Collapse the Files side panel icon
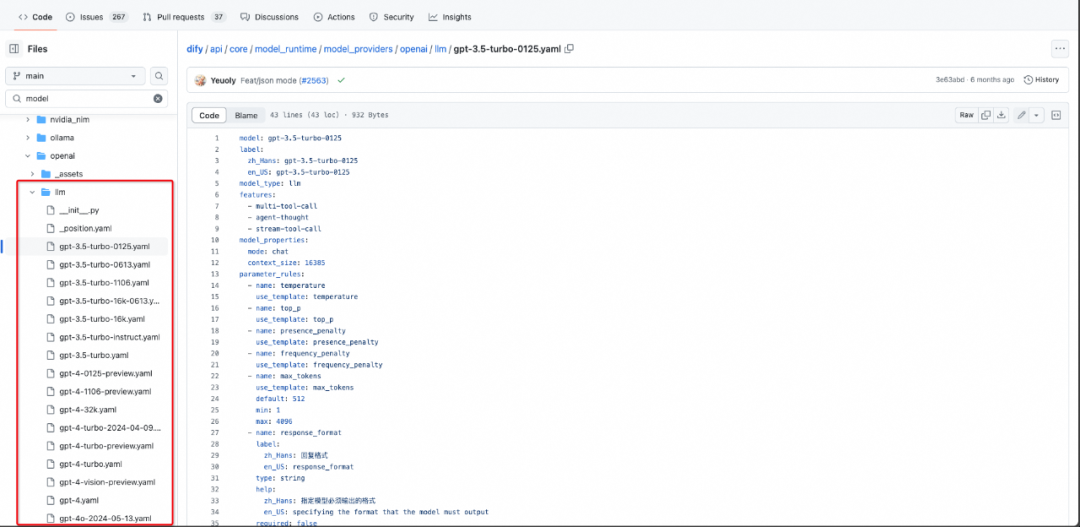1080x527 pixels. coord(14,49)
